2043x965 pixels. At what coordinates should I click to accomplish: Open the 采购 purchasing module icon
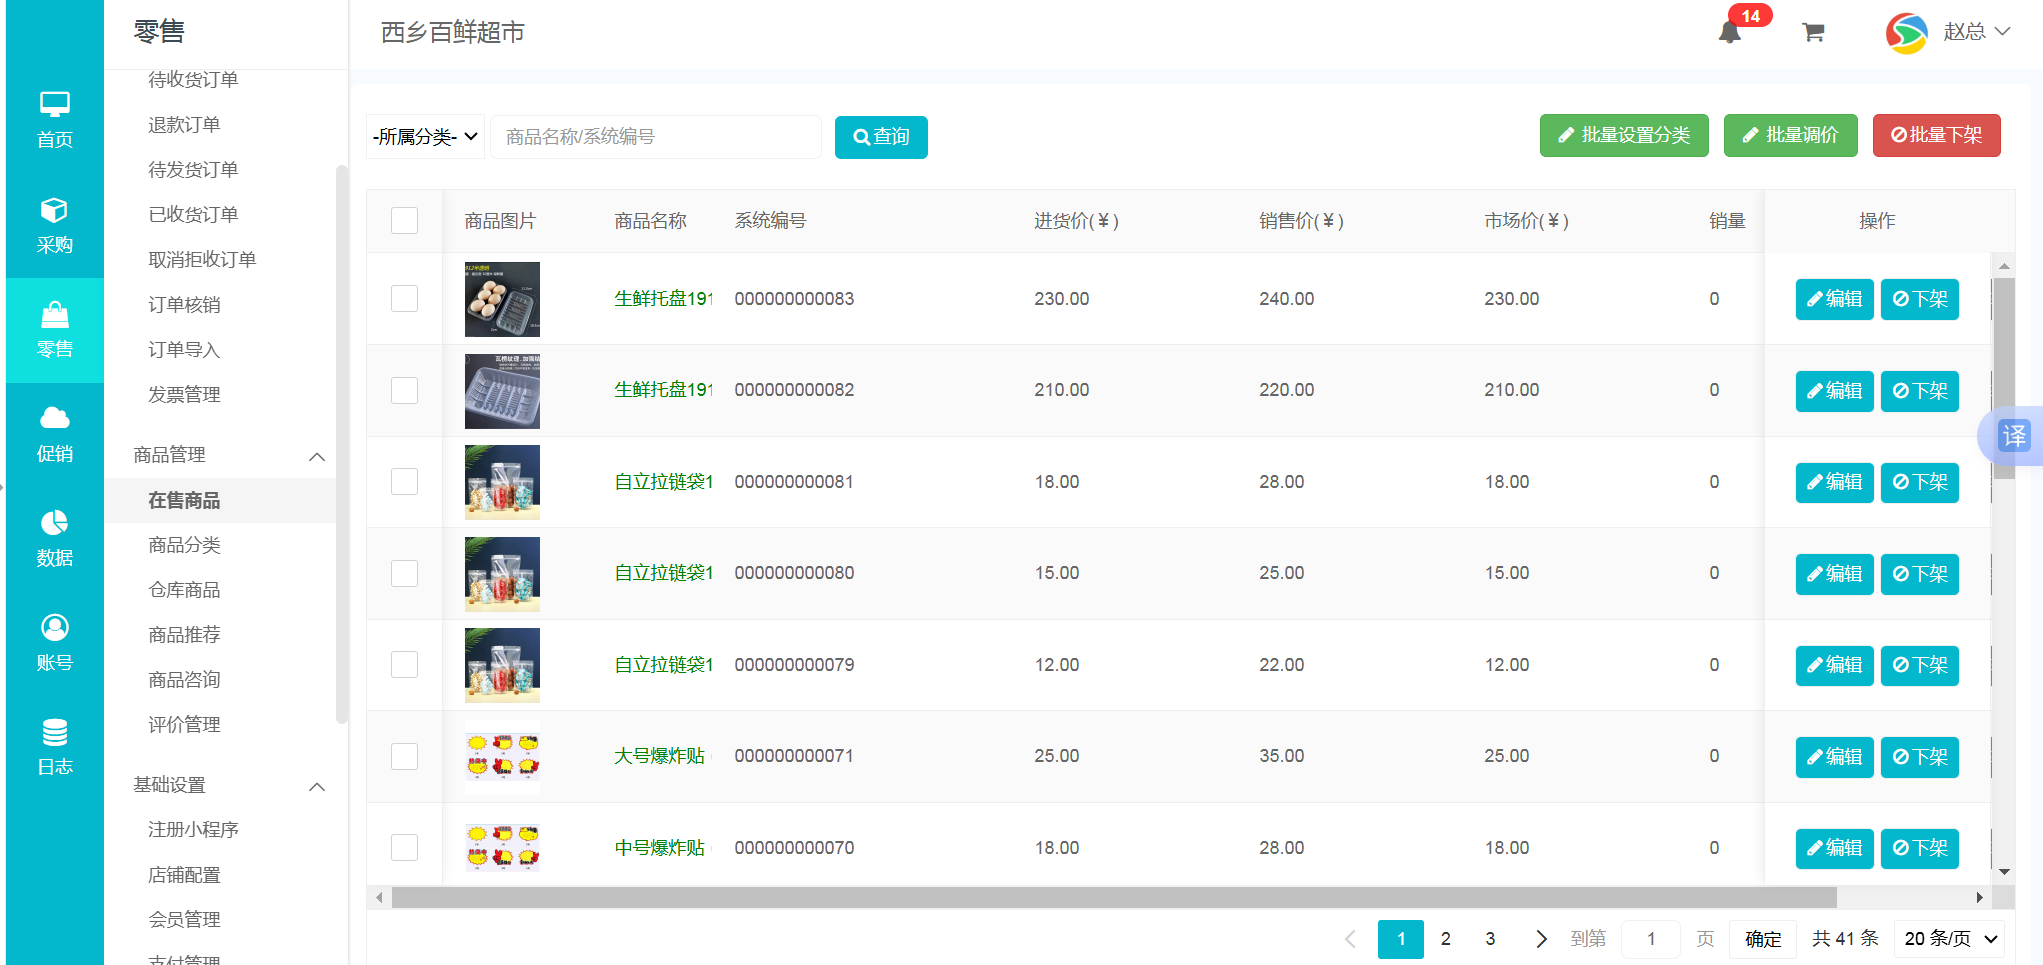click(x=53, y=225)
